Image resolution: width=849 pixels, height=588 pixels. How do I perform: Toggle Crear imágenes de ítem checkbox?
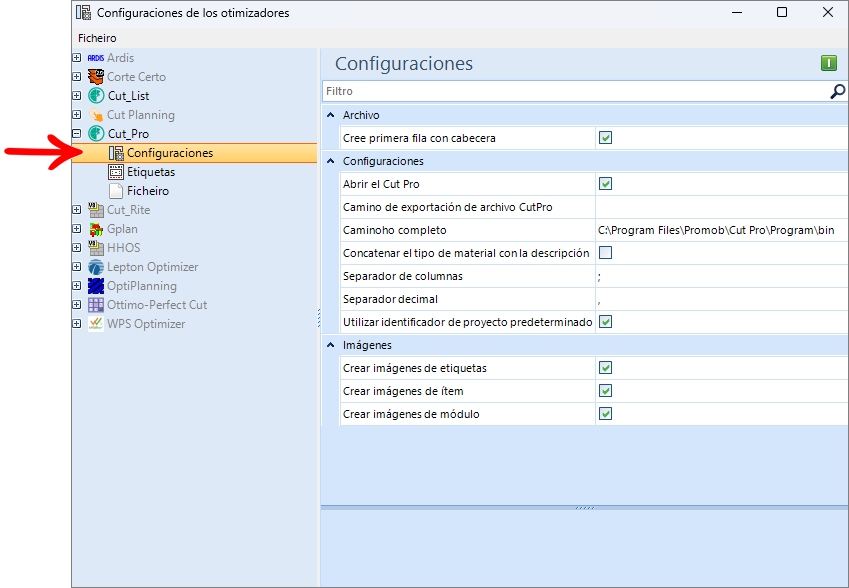605,391
